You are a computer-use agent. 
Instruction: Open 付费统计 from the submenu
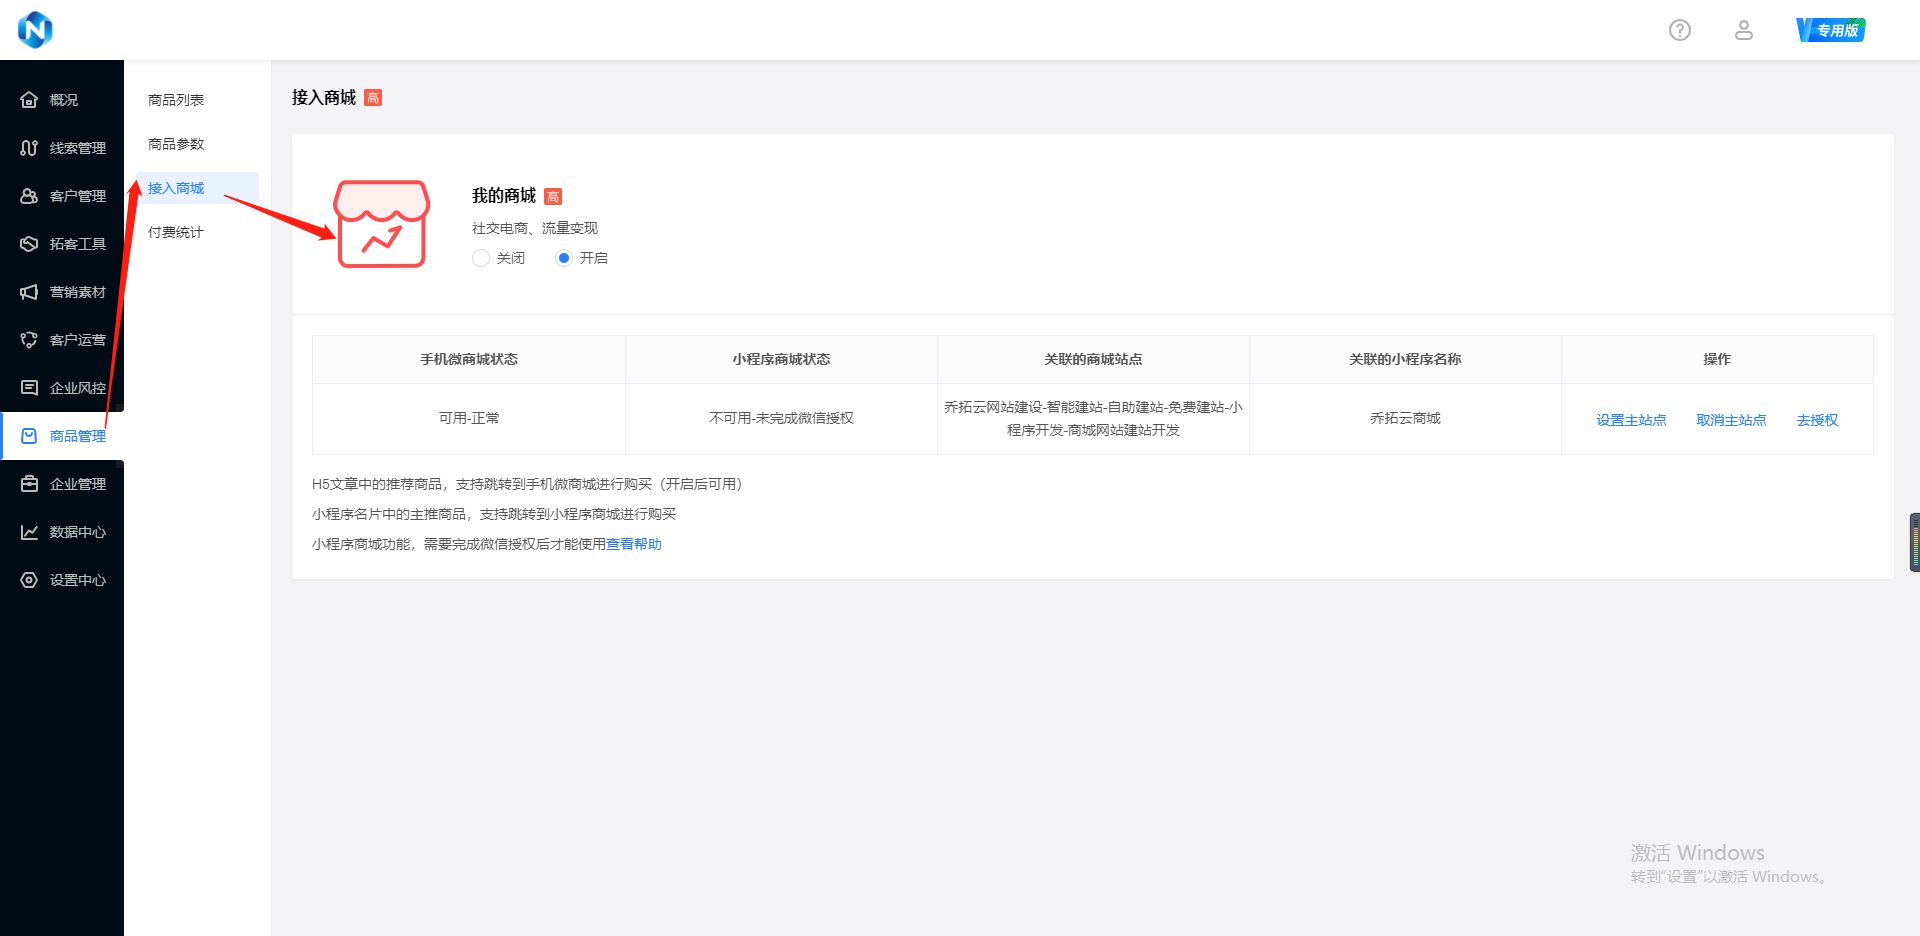176,231
